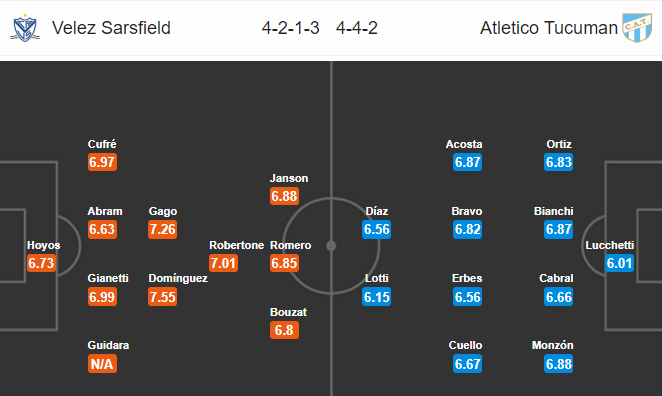The image size is (662, 396).
Task: Click the Atletico Tucuman team crest
Action: 638,27
